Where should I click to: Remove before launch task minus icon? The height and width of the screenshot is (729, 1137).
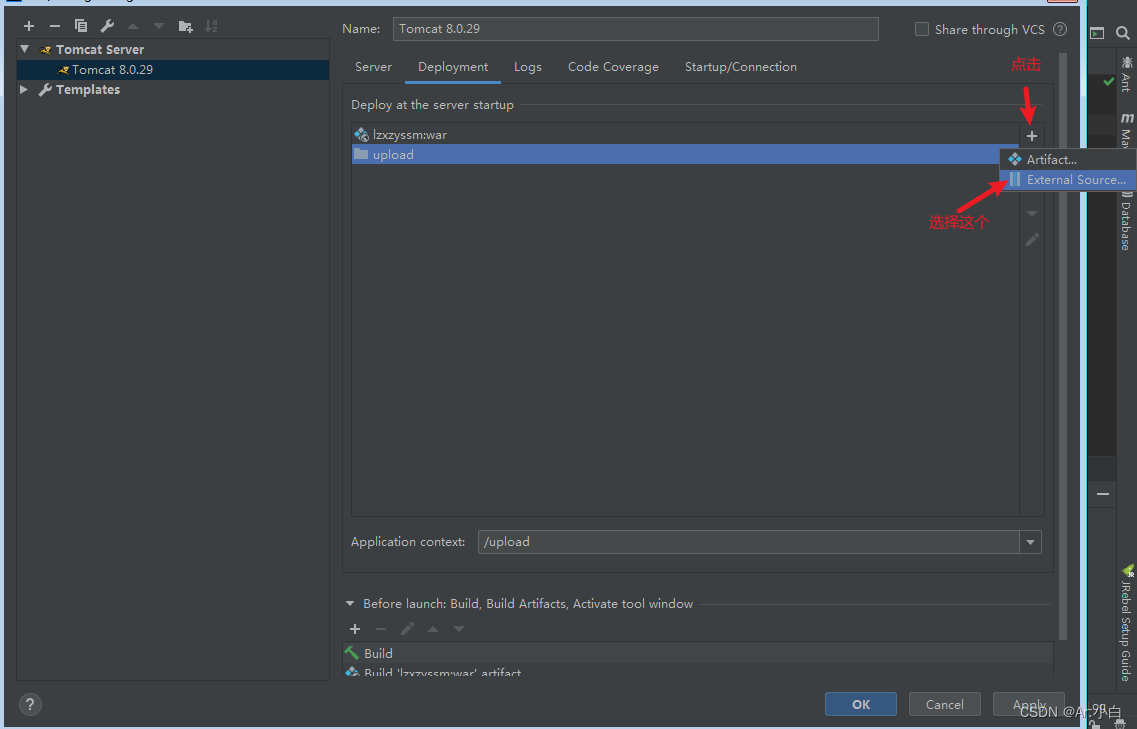(381, 629)
